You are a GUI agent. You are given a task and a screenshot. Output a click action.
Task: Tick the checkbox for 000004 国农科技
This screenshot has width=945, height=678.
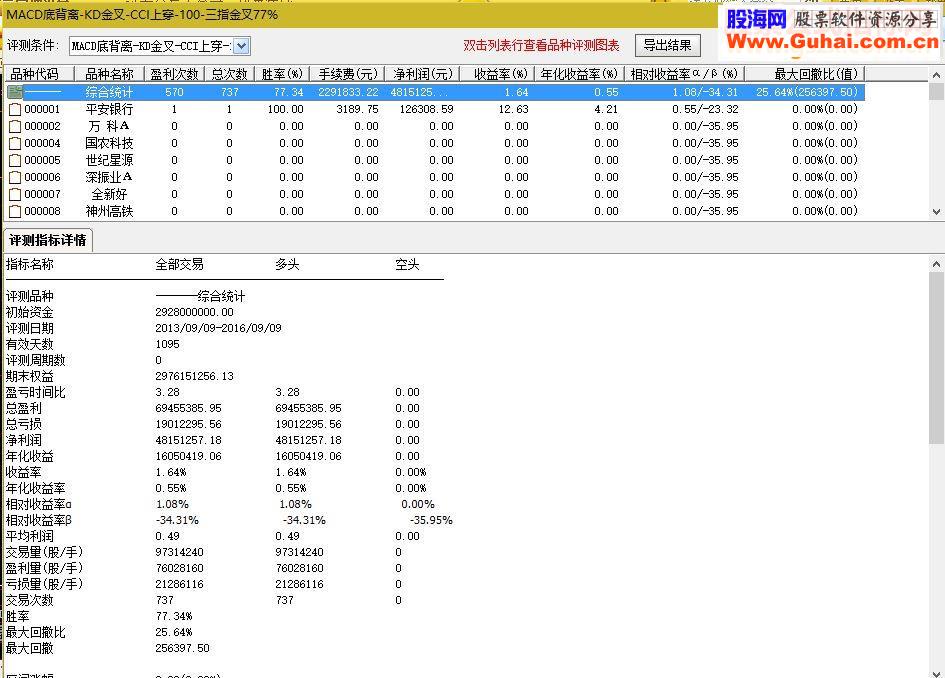pos(15,143)
